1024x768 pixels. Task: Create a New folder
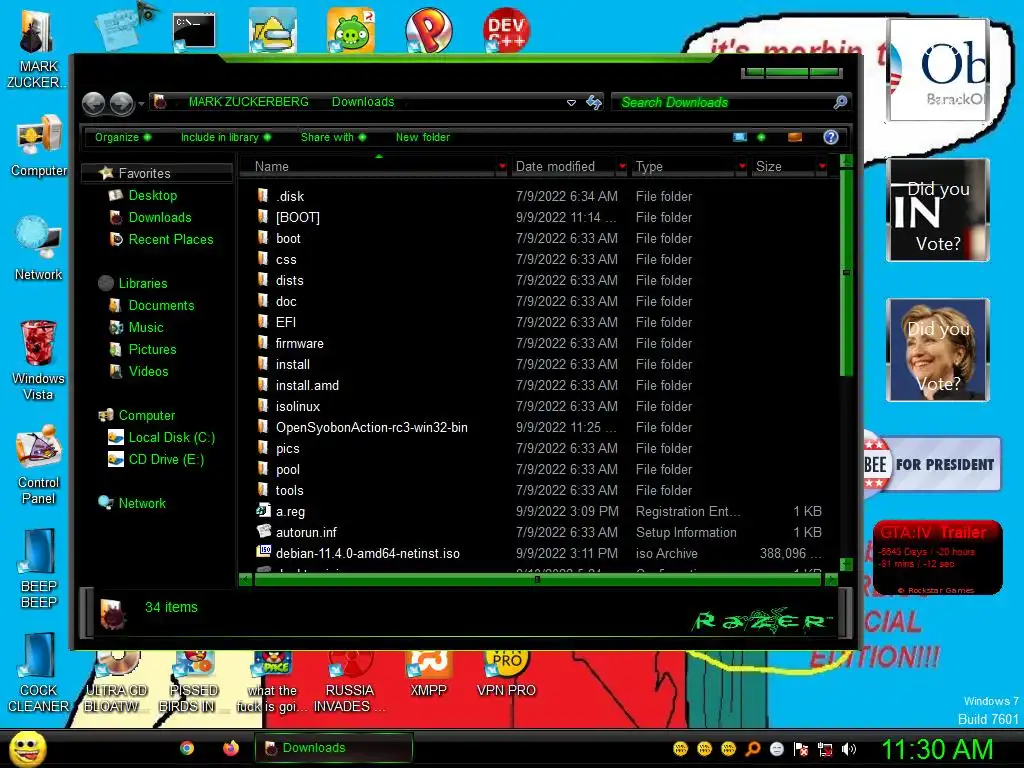(x=423, y=137)
